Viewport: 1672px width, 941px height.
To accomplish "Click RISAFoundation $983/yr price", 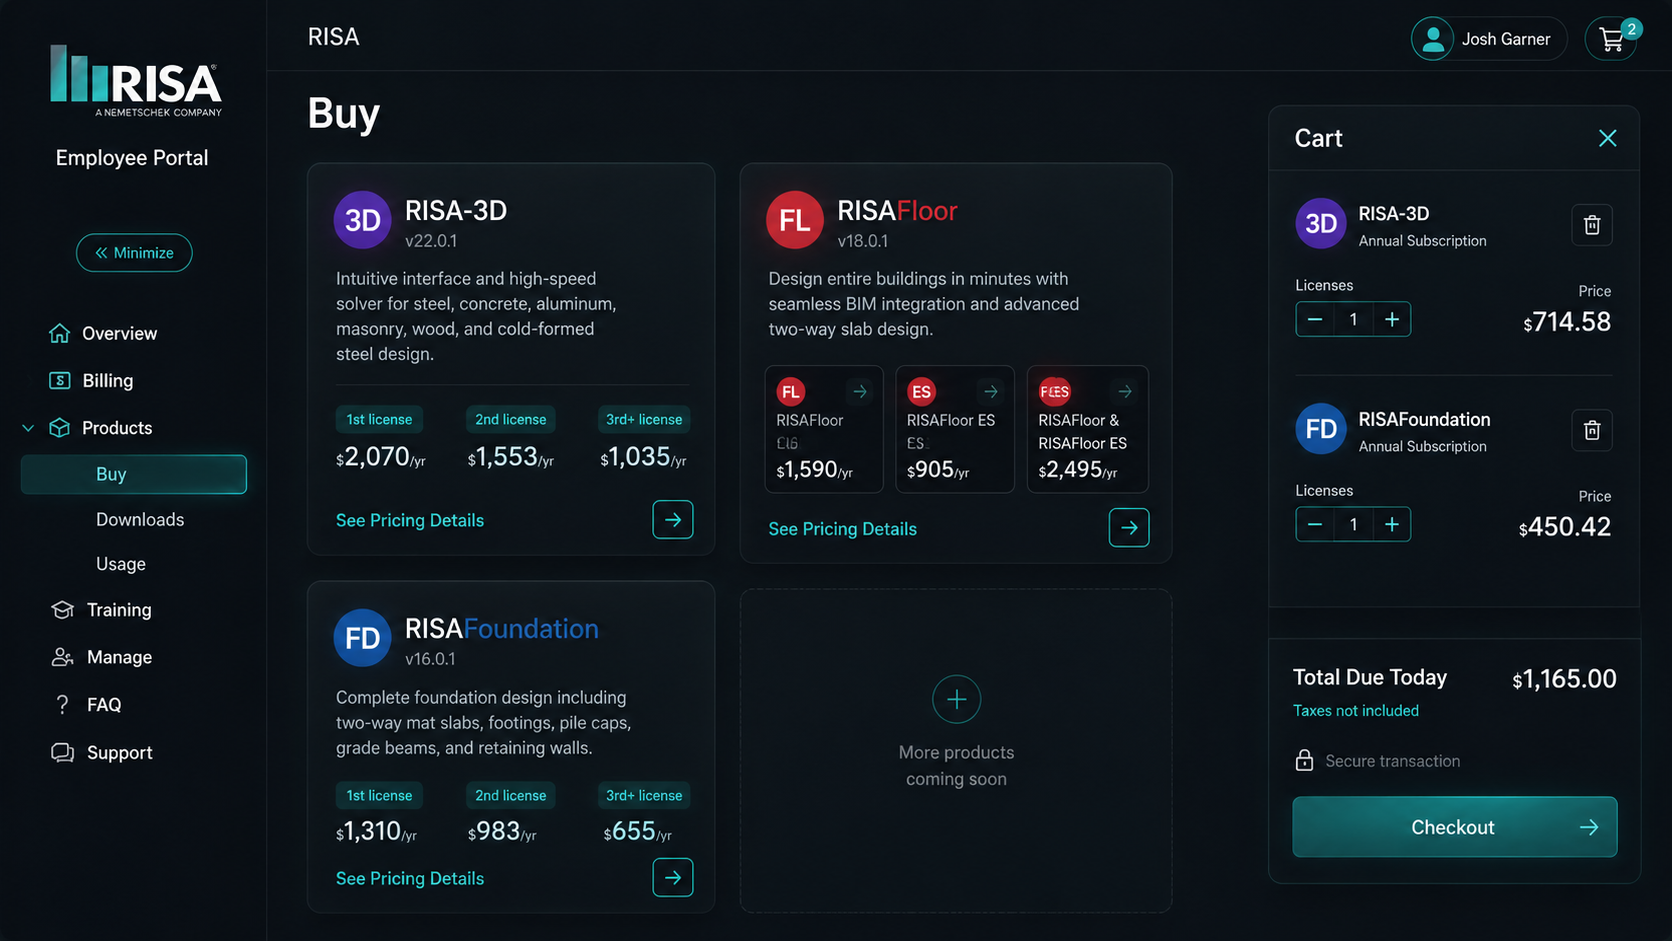I will coord(502,832).
